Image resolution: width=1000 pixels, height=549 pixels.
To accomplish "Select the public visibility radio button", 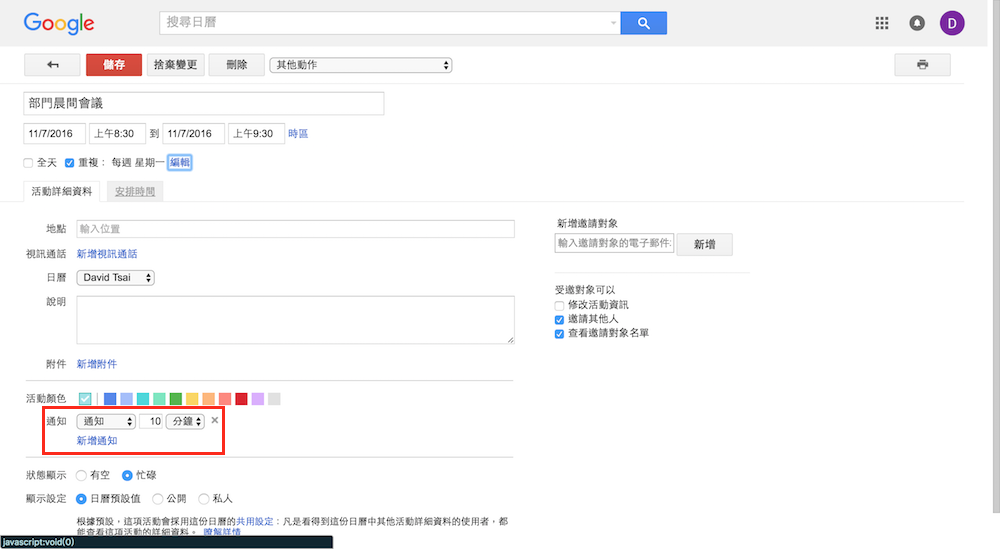I will coord(158,498).
